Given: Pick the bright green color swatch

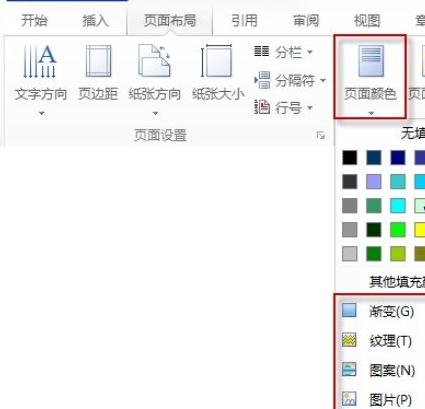Looking at the screenshot, I should [x=398, y=230].
